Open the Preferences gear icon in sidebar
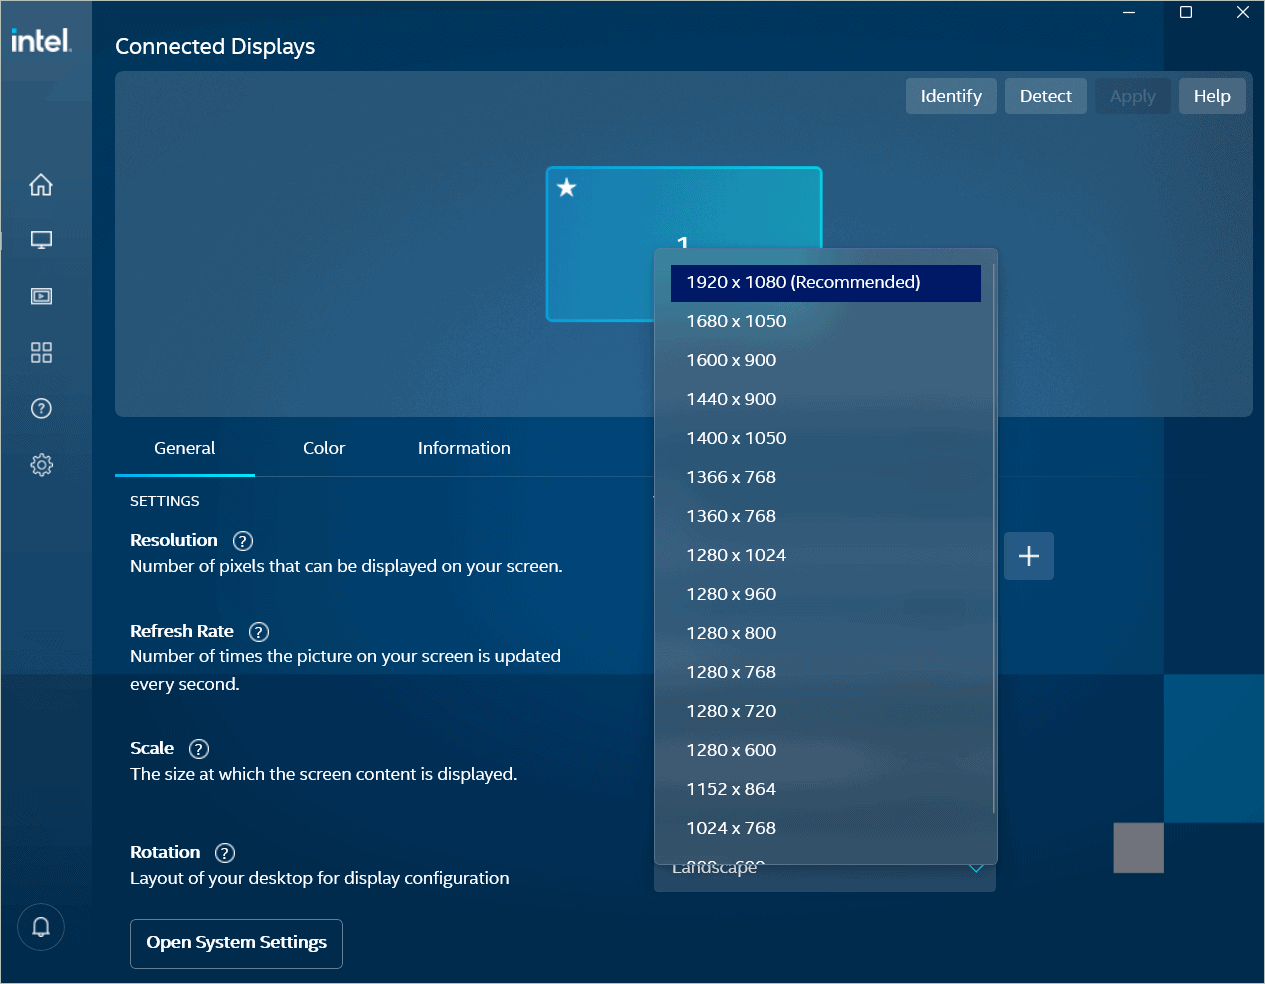The width and height of the screenshot is (1265, 984). (40, 464)
